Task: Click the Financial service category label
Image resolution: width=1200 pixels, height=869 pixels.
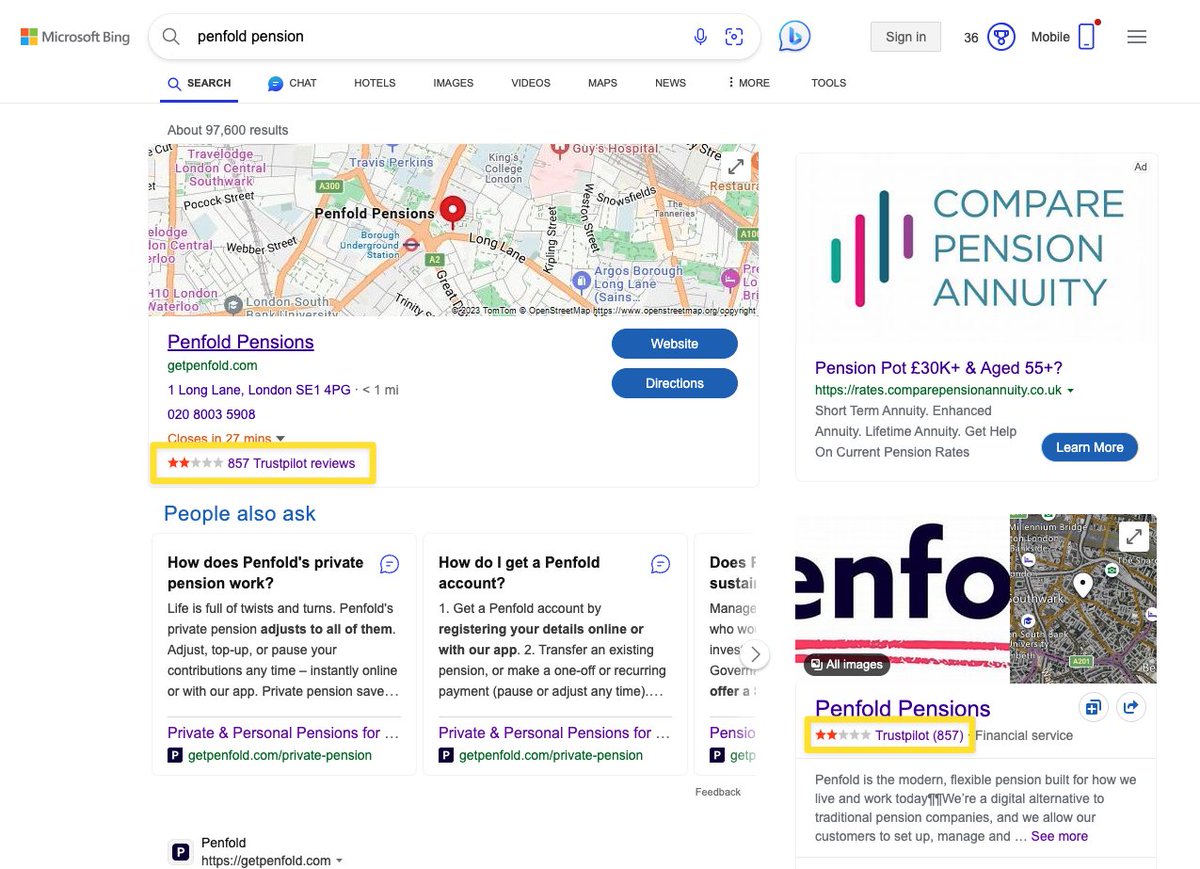Action: coord(1024,735)
